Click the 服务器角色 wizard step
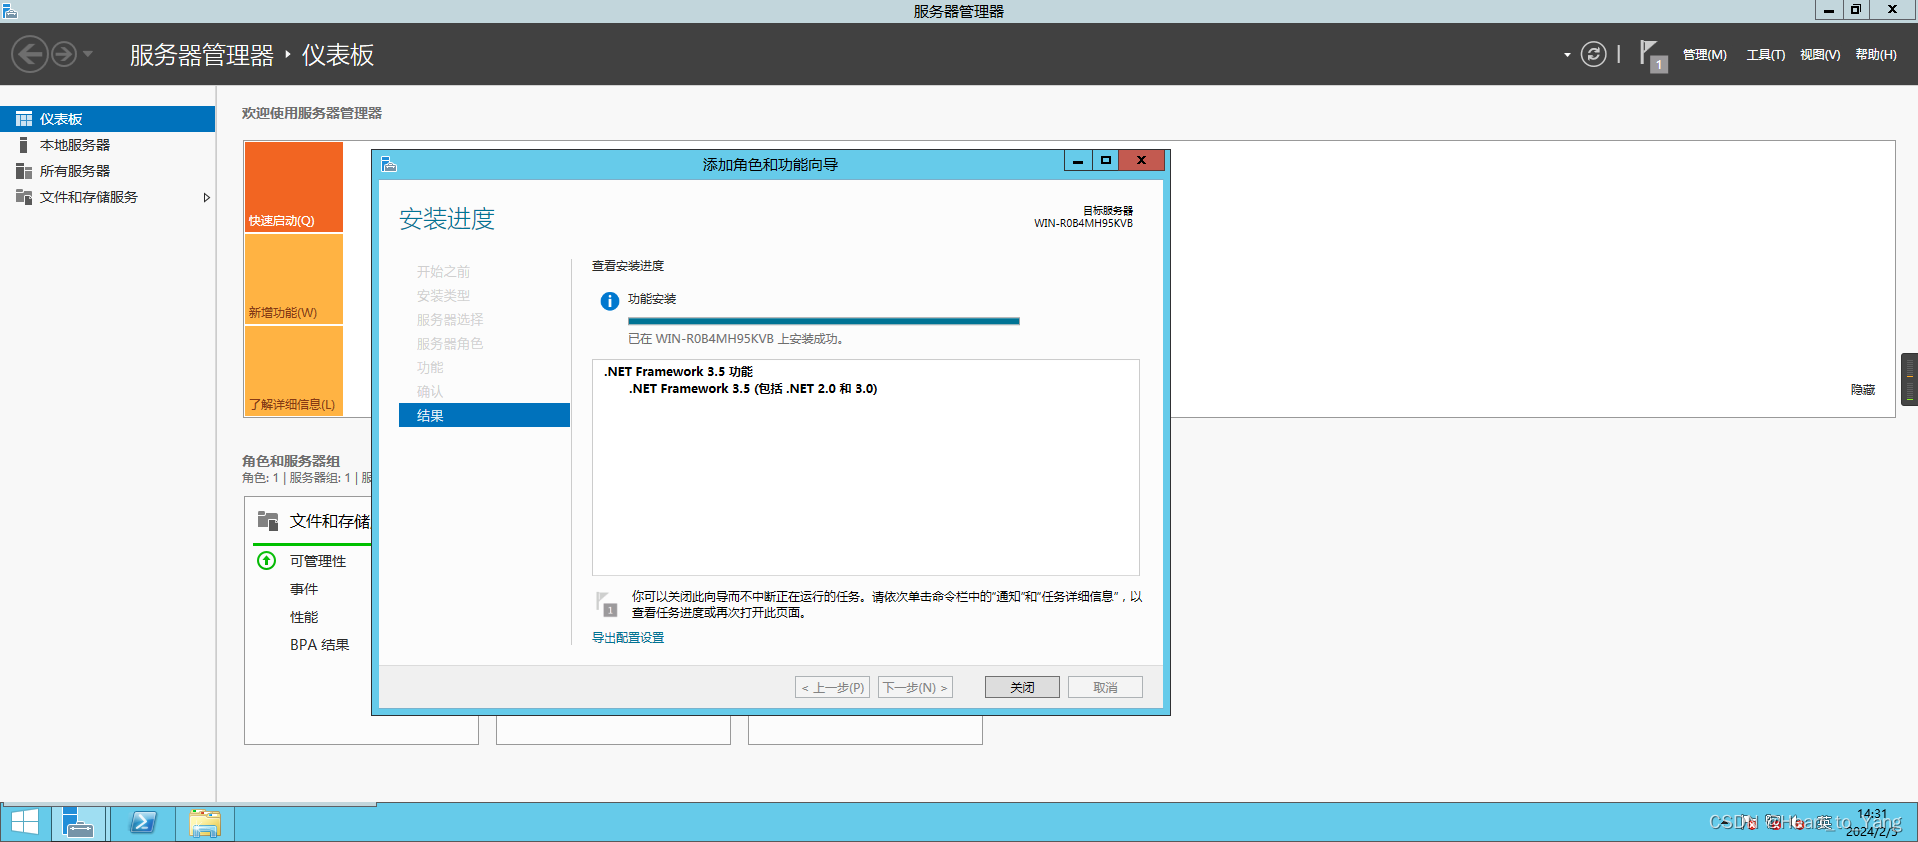 pyautogui.click(x=450, y=344)
